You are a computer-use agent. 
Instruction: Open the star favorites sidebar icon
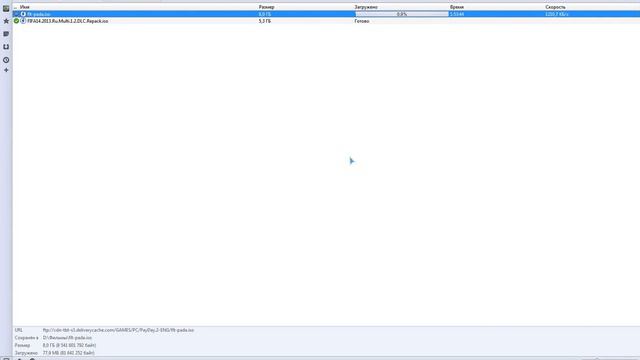tap(6, 21)
